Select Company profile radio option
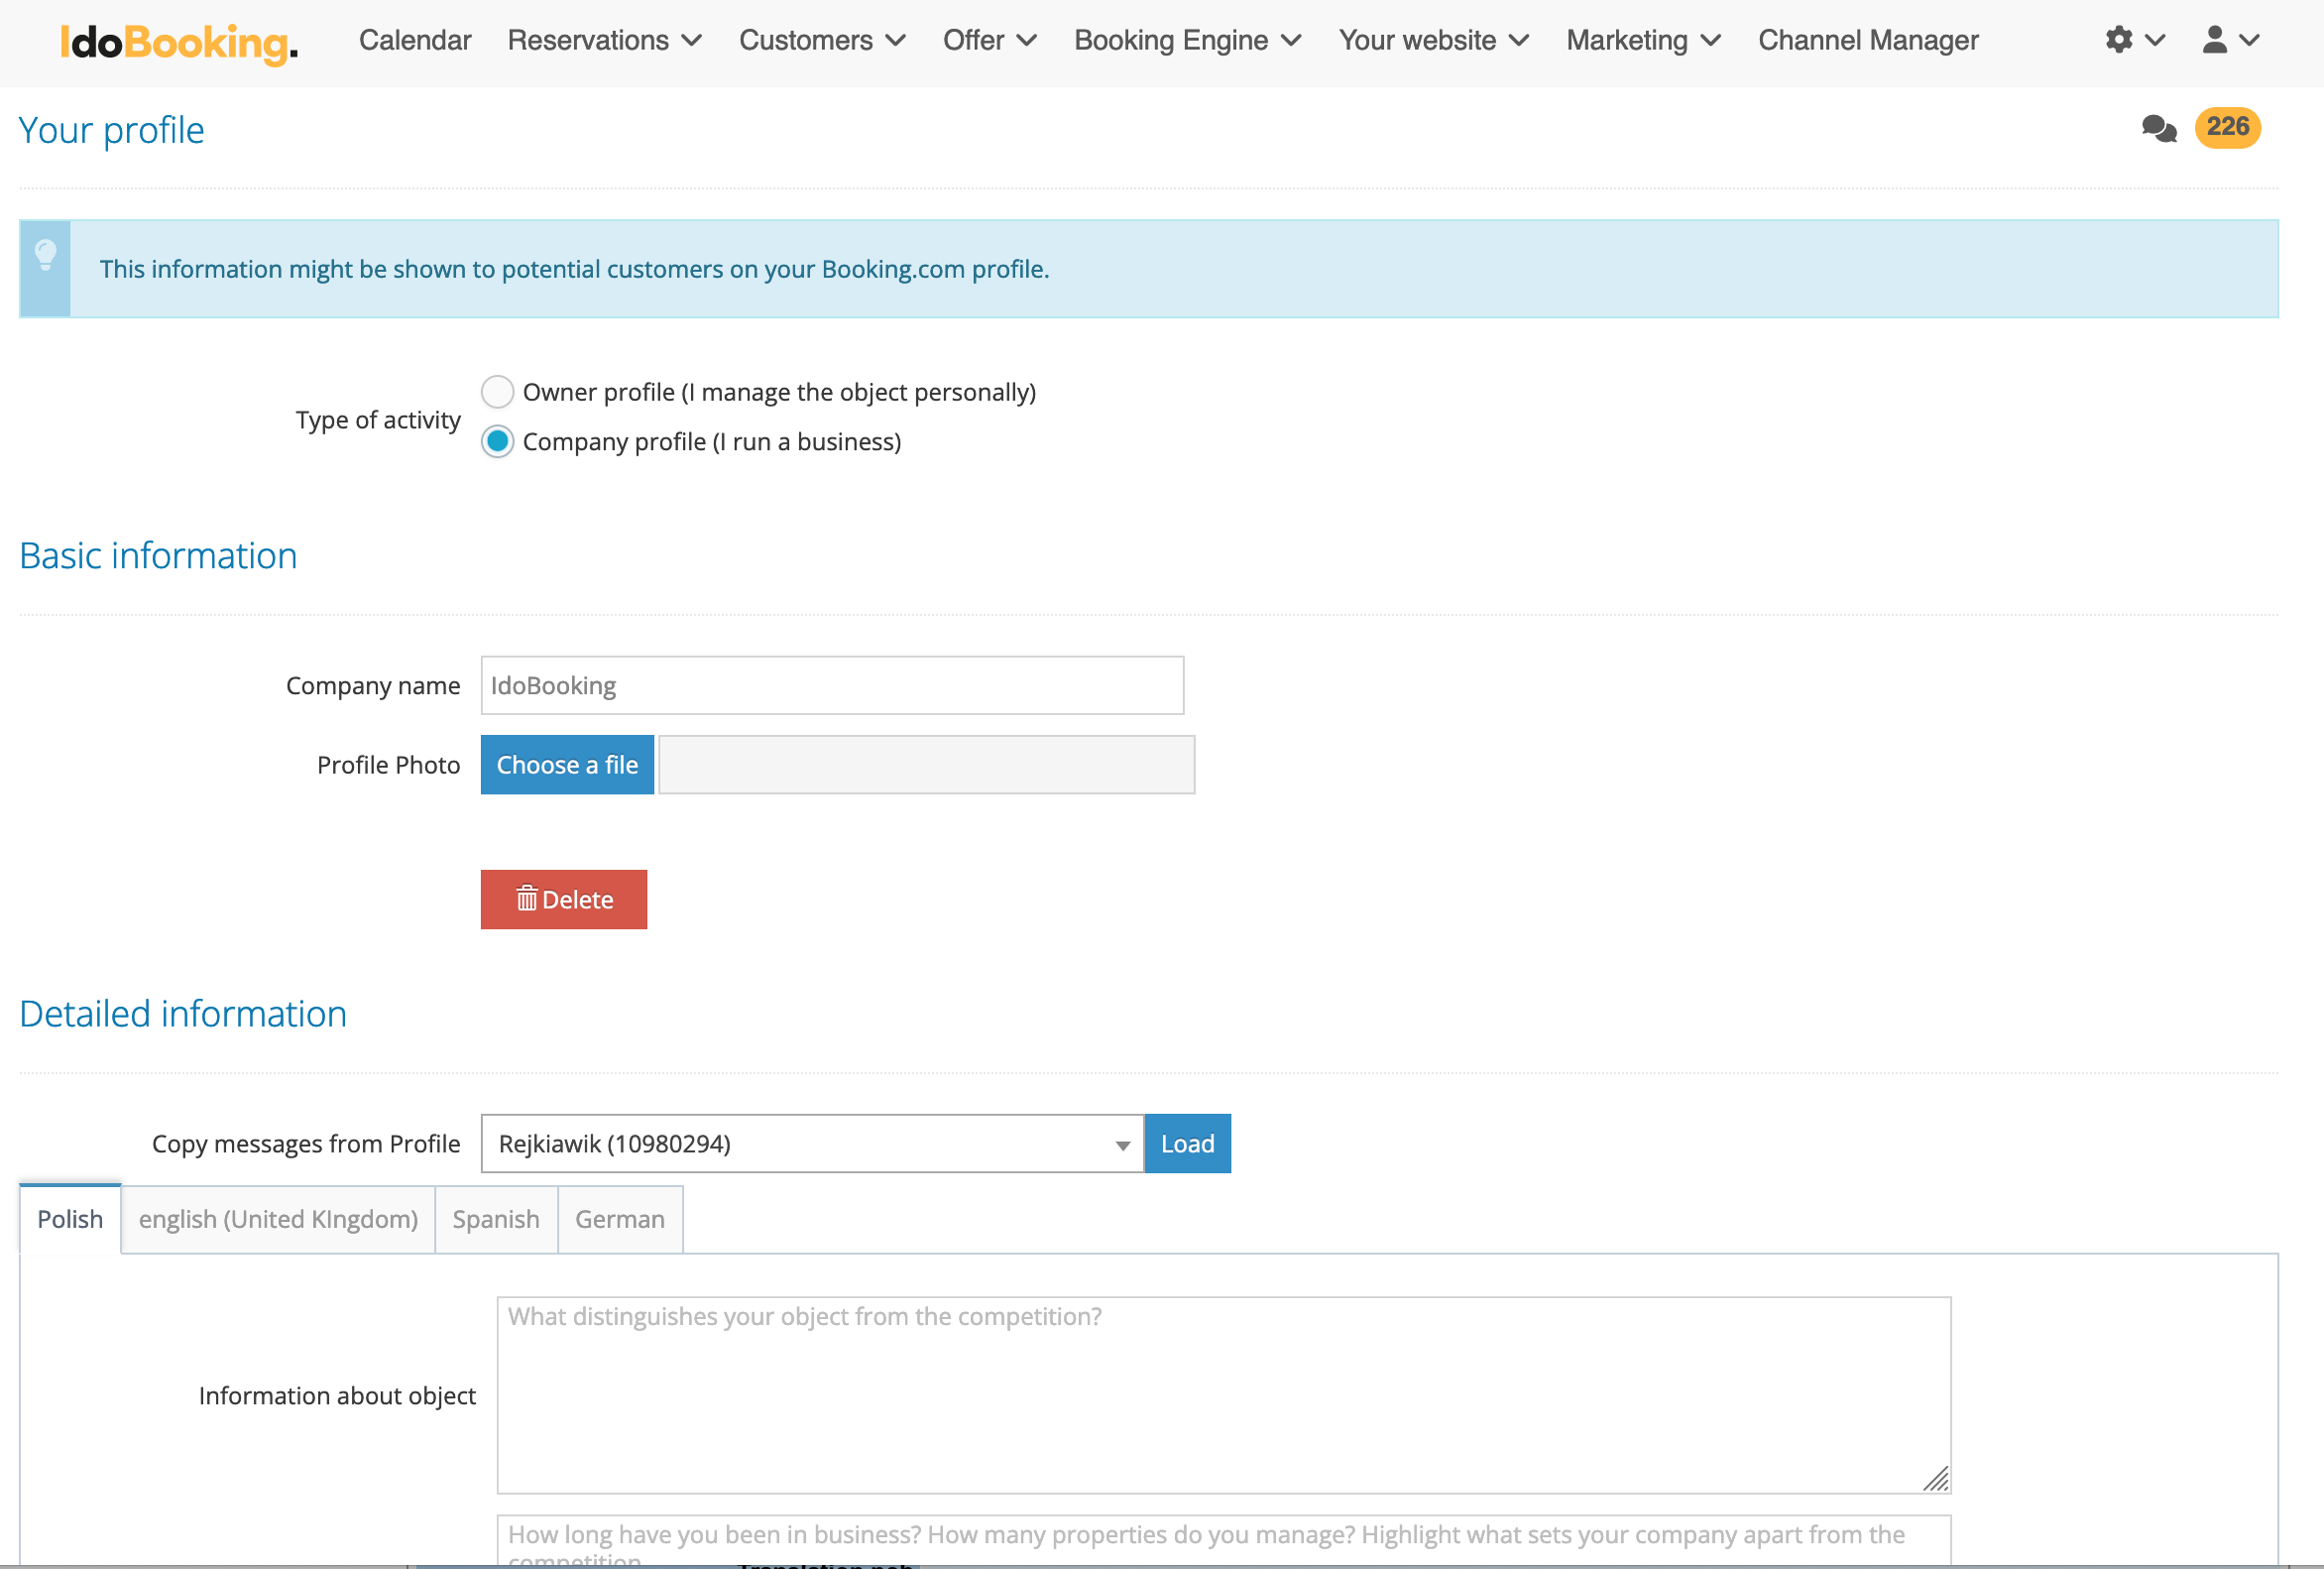 (497, 441)
